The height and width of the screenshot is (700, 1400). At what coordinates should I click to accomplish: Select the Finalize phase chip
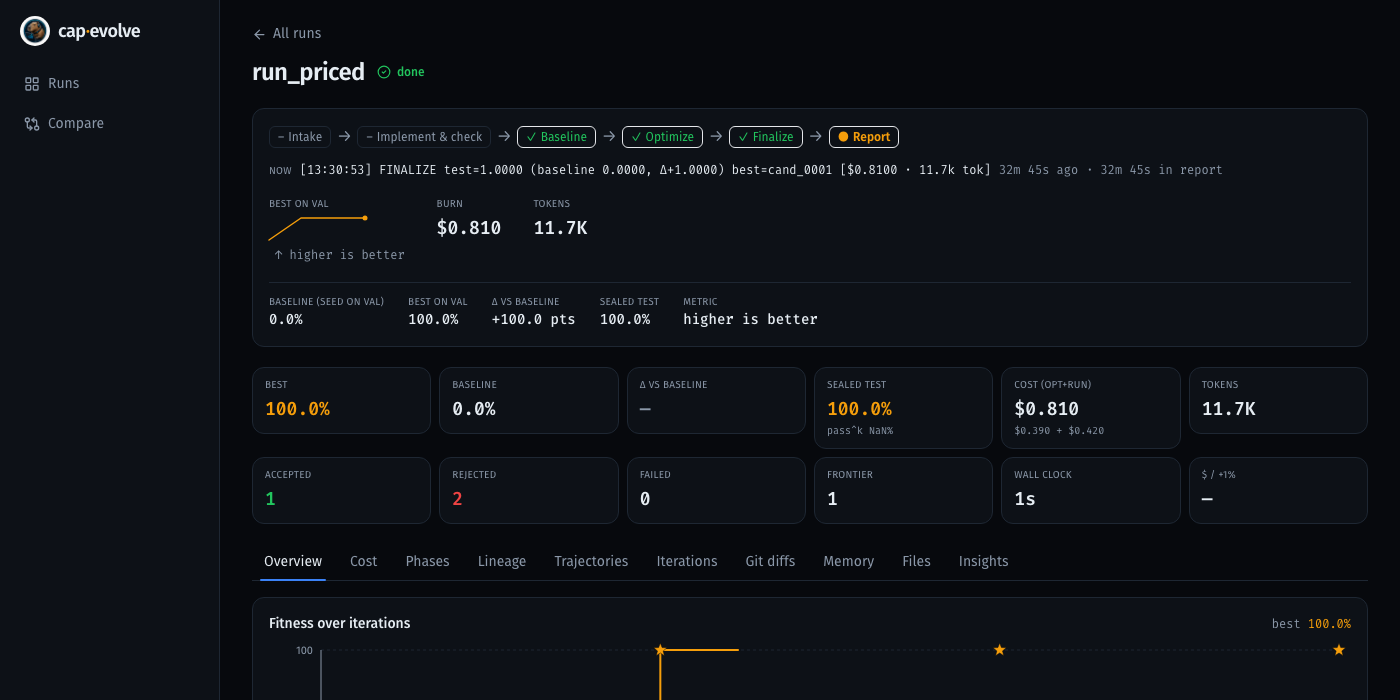766,137
